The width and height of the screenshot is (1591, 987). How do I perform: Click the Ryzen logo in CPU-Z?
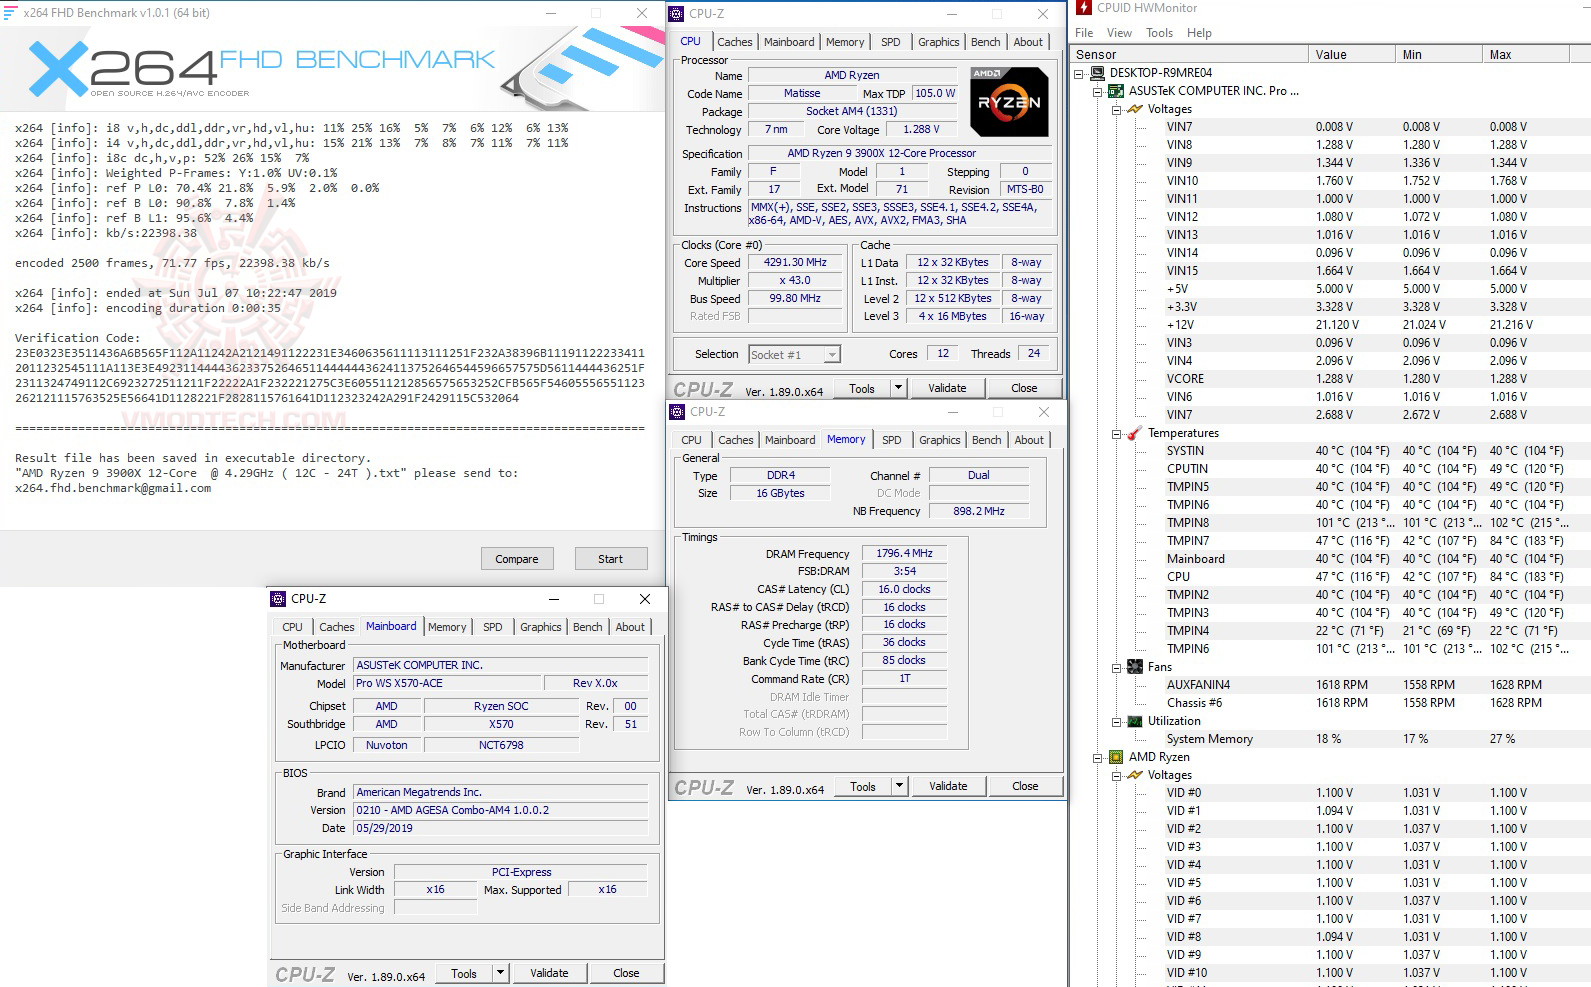click(1009, 101)
